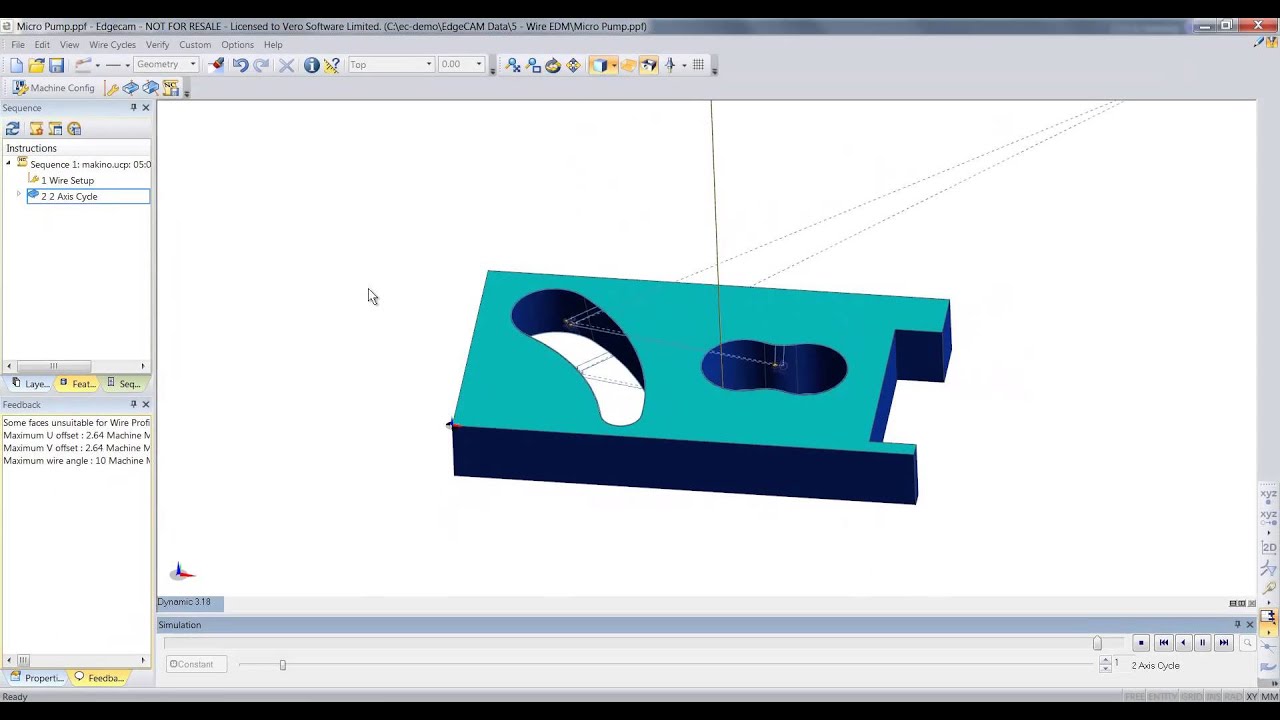1280x720 pixels.
Task: Click the Redo arrow icon
Action: (261, 65)
